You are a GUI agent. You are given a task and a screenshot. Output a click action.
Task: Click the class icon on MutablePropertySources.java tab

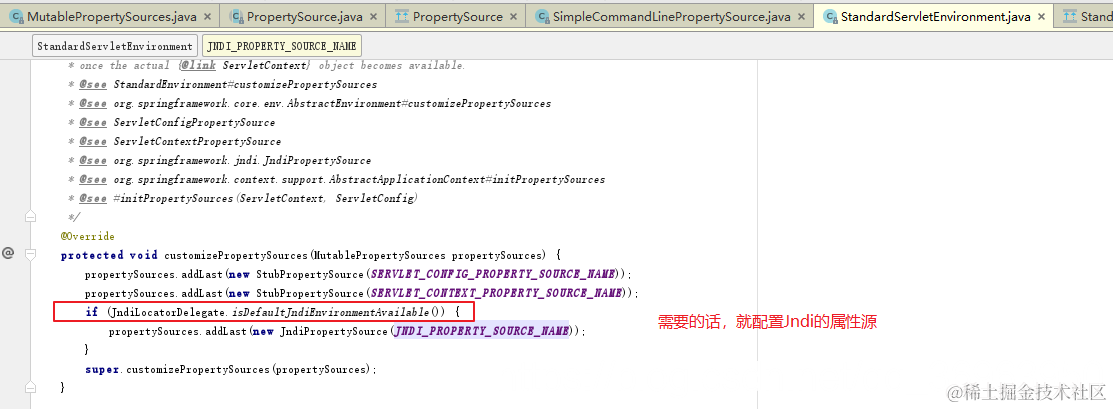tap(16, 16)
